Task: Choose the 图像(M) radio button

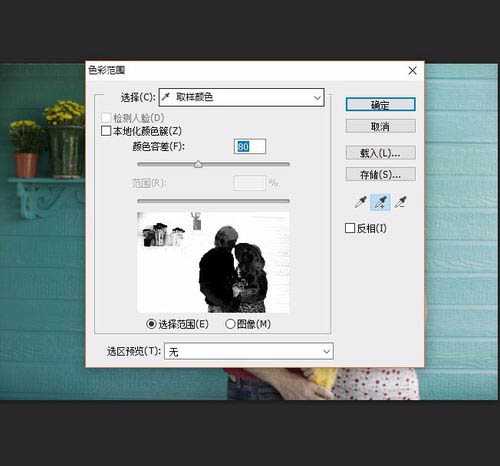Action: tap(230, 324)
